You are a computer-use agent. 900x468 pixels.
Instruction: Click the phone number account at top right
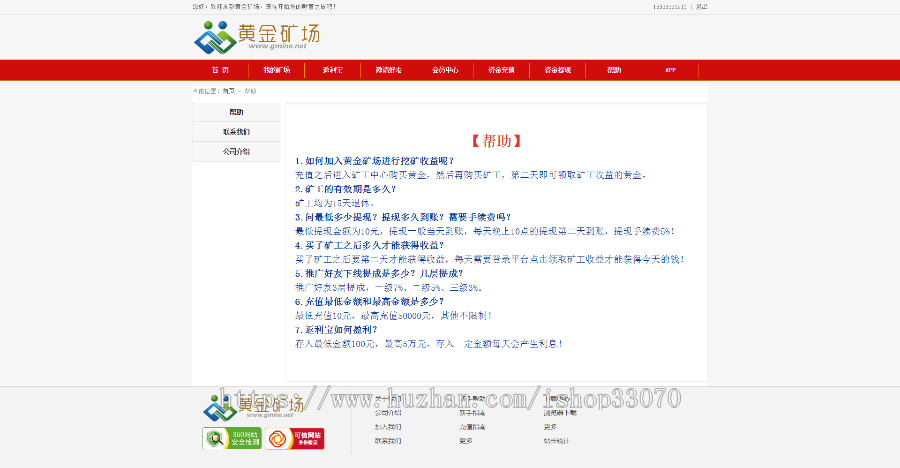point(669,7)
